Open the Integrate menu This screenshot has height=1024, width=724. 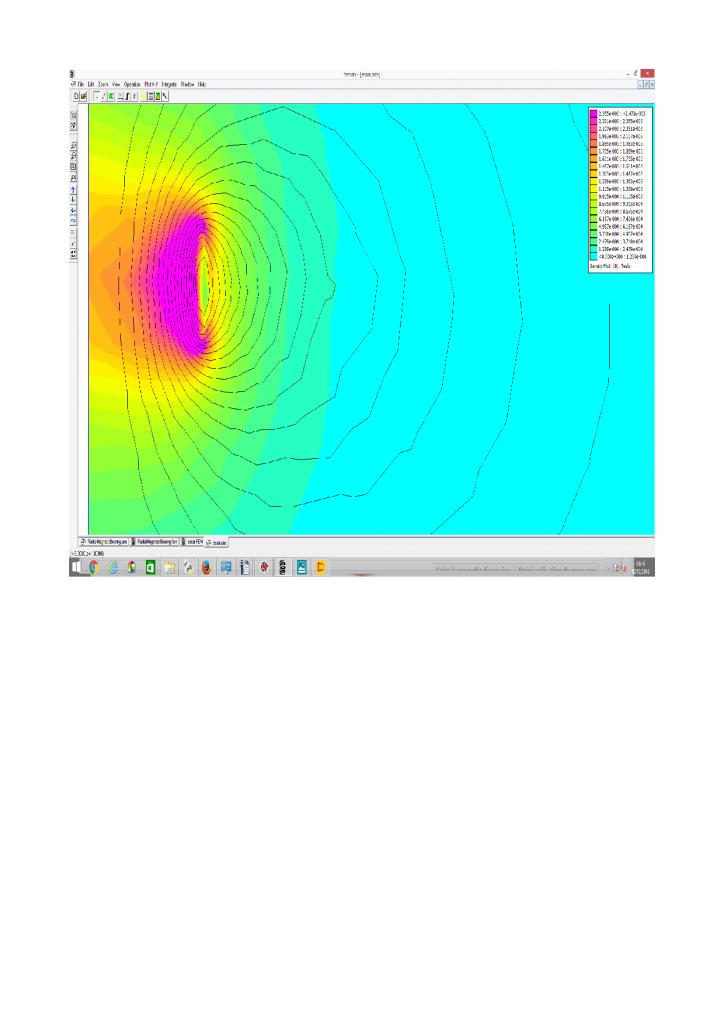[x=169, y=84]
